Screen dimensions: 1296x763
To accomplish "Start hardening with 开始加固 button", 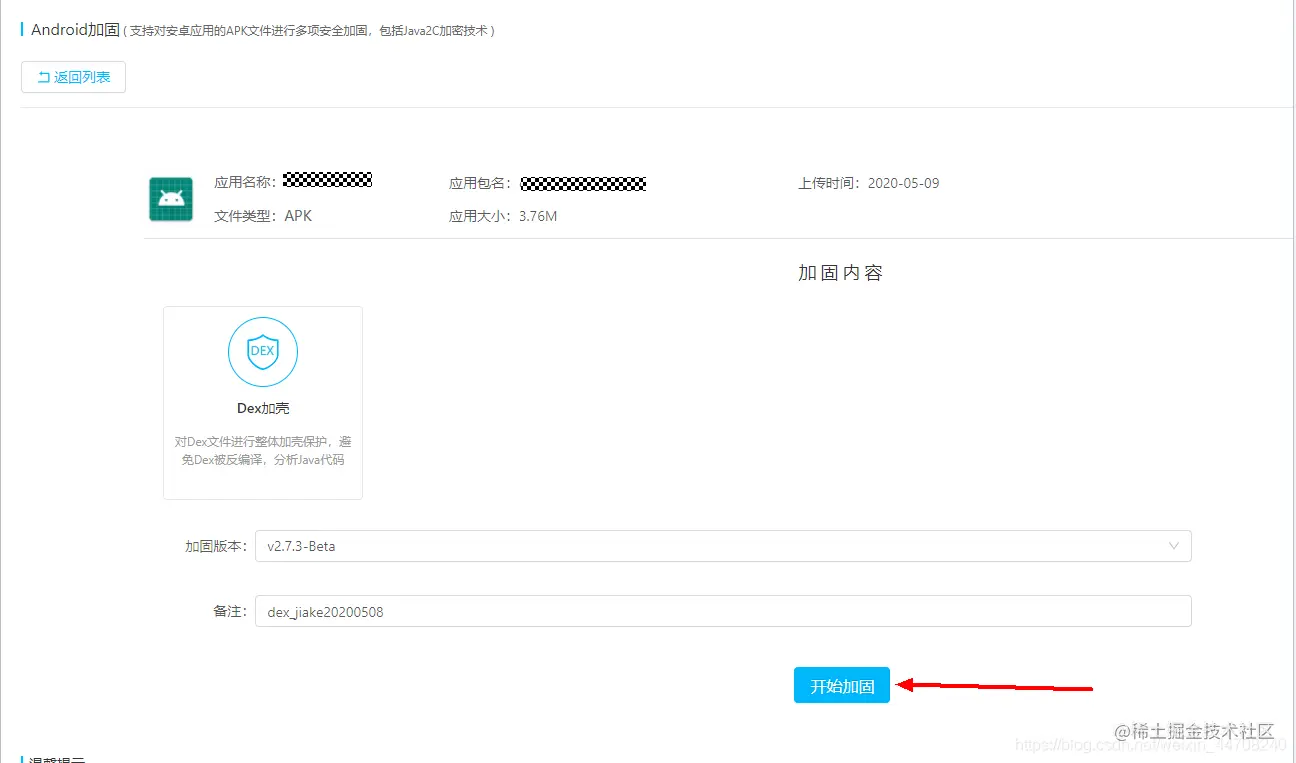I will (842, 686).
